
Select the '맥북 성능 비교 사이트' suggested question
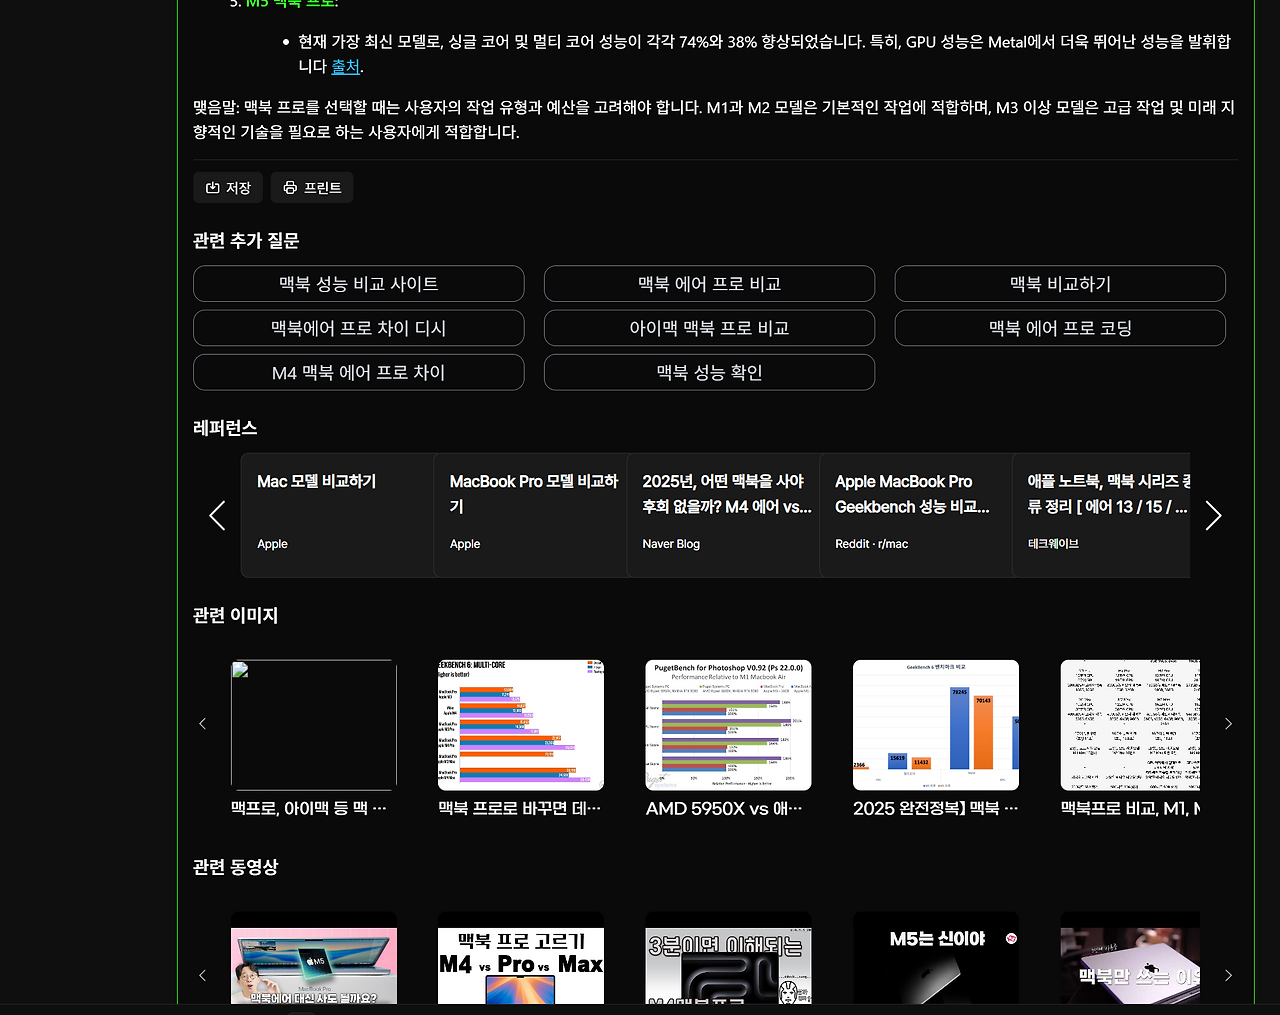pyautogui.click(x=358, y=283)
